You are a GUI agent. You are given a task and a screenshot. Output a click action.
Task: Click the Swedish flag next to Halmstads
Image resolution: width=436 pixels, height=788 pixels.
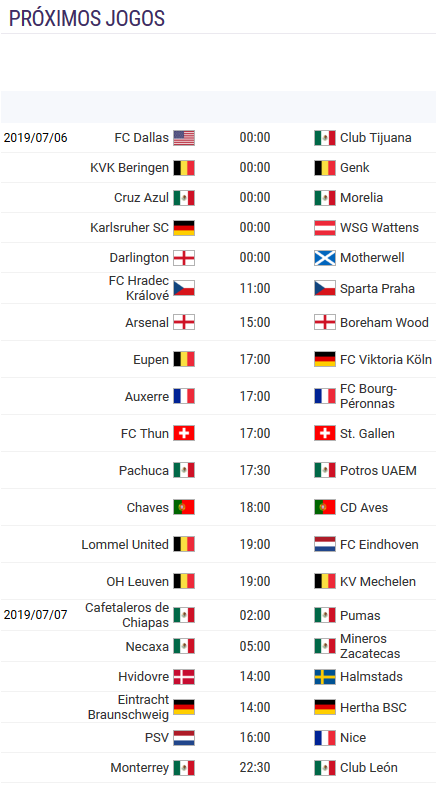(324, 677)
